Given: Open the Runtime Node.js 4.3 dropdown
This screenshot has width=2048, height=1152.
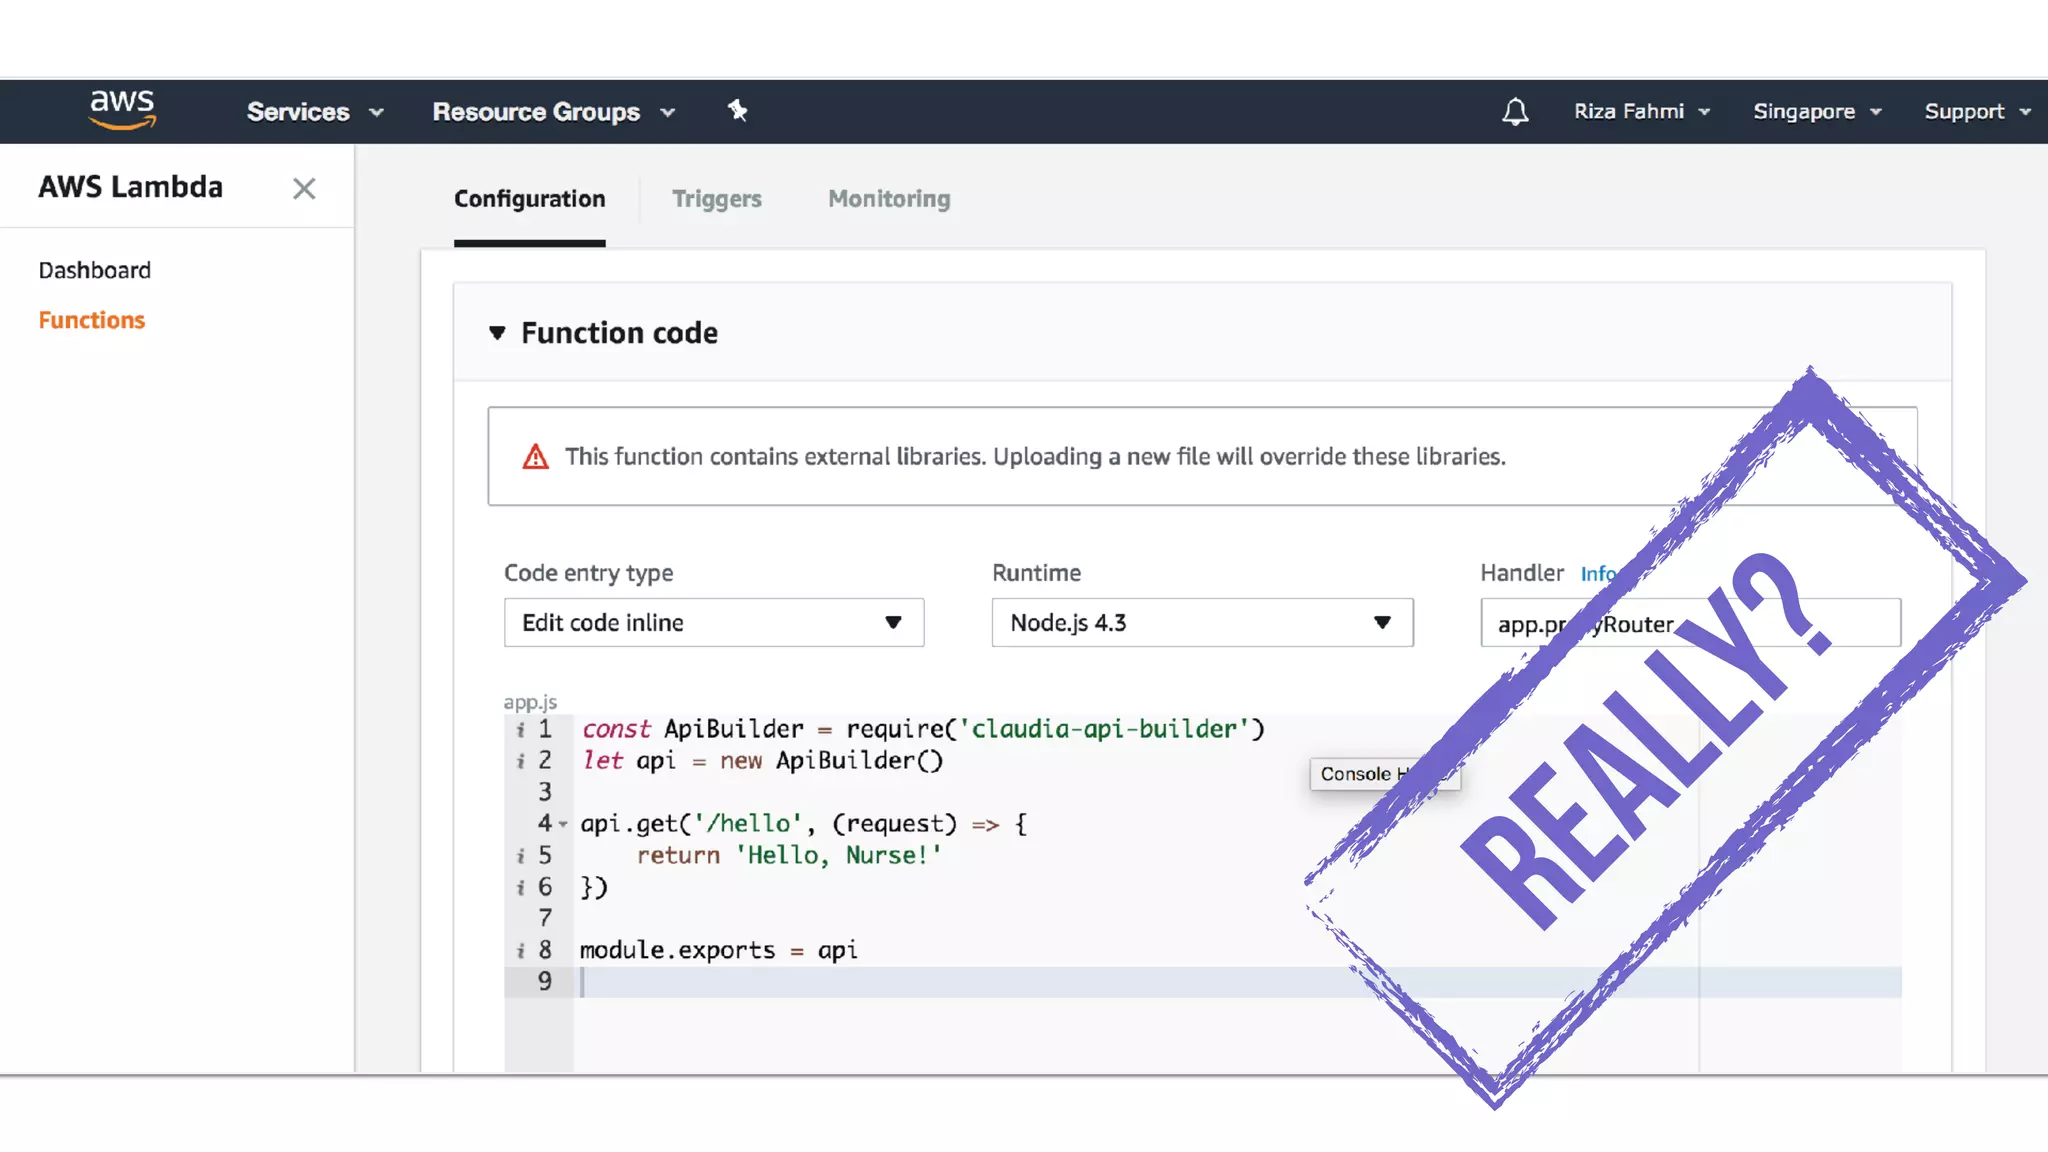Looking at the screenshot, I should pyautogui.click(x=1201, y=622).
